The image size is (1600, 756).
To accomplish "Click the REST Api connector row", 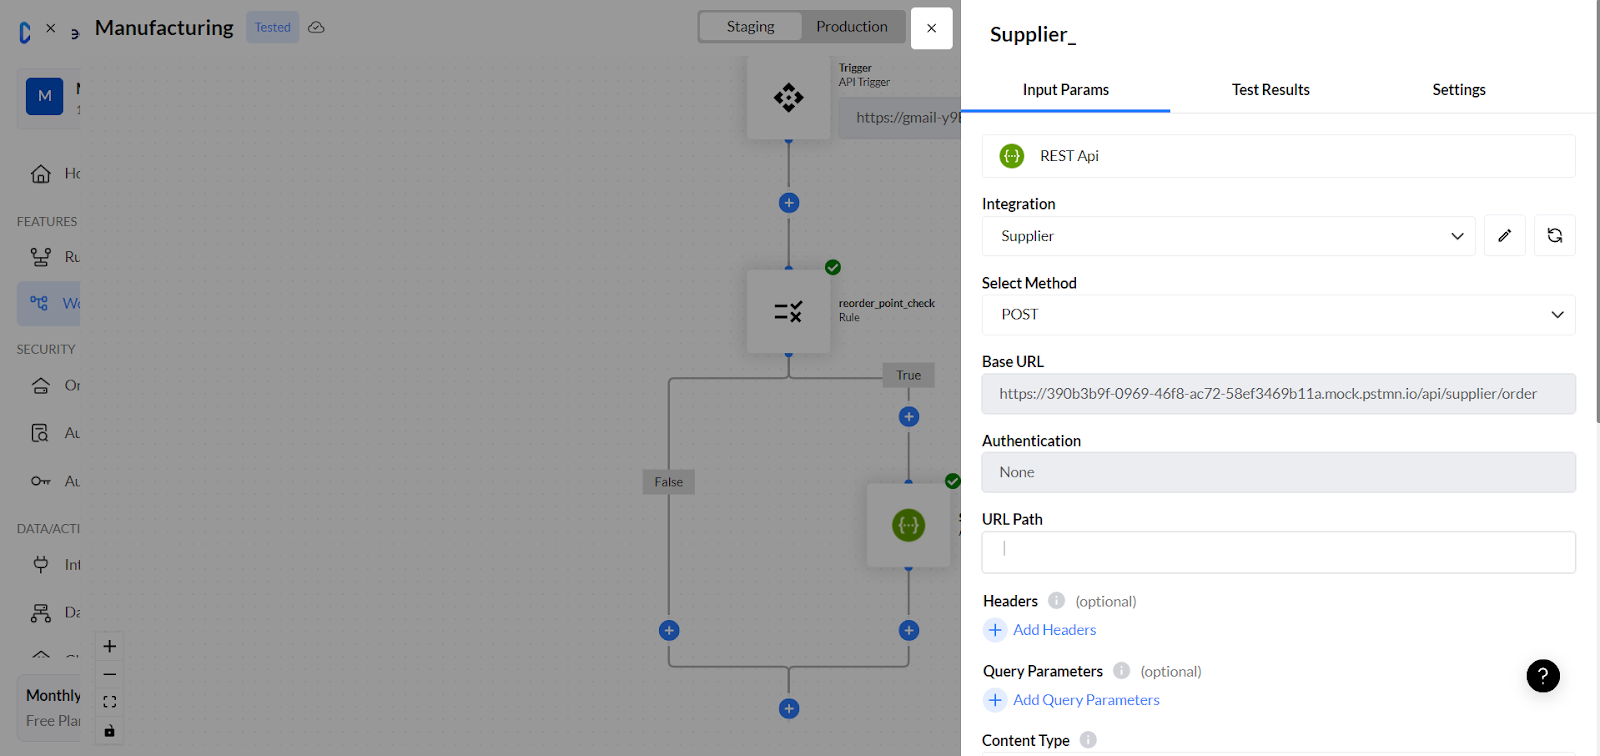I will click(1279, 156).
